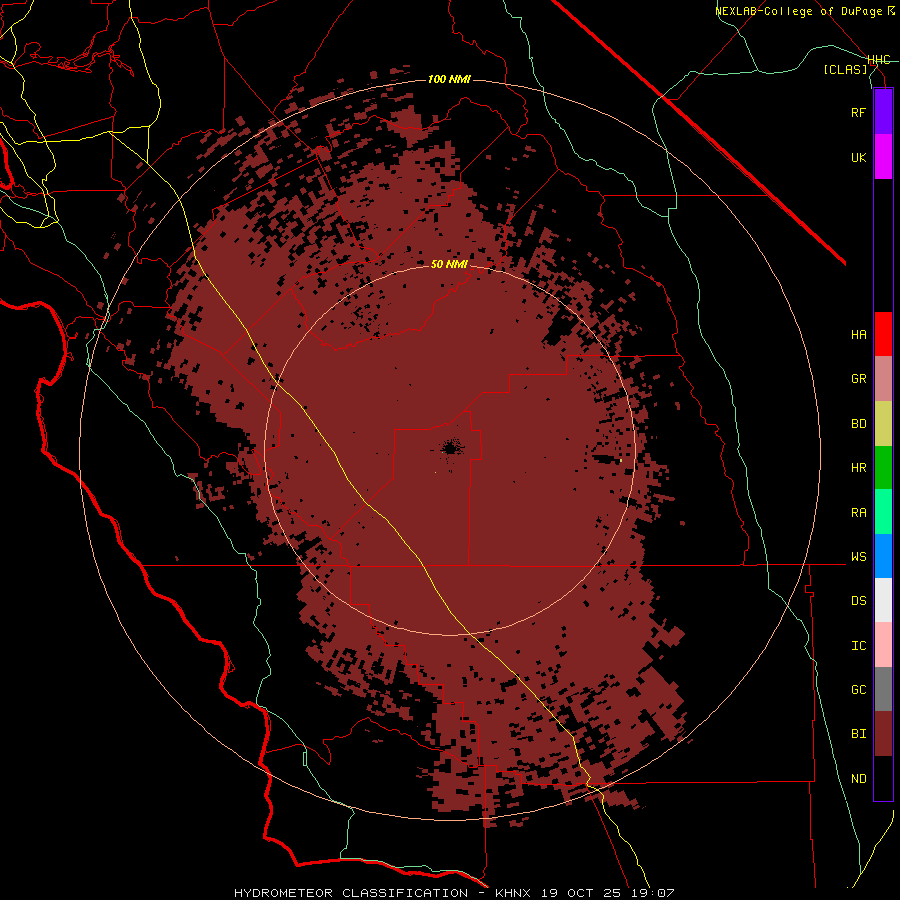Pick the HR green legend swatch
Image resolution: width=900 pixels, height=900 pixels.
click(x=883, y=468)
